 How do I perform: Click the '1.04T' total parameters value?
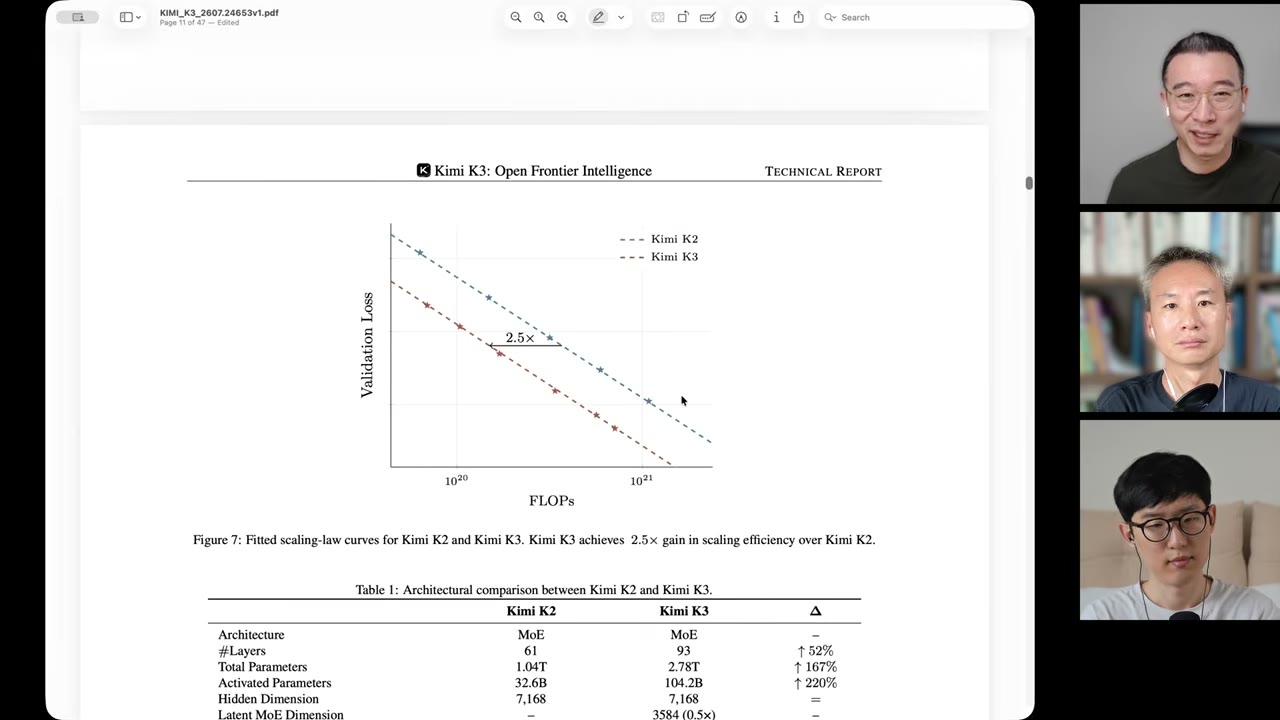(531, 667)
